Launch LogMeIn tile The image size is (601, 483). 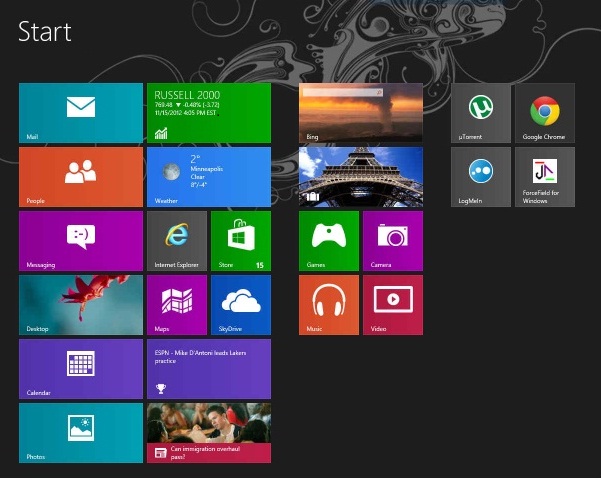click(x=481, y=177)
